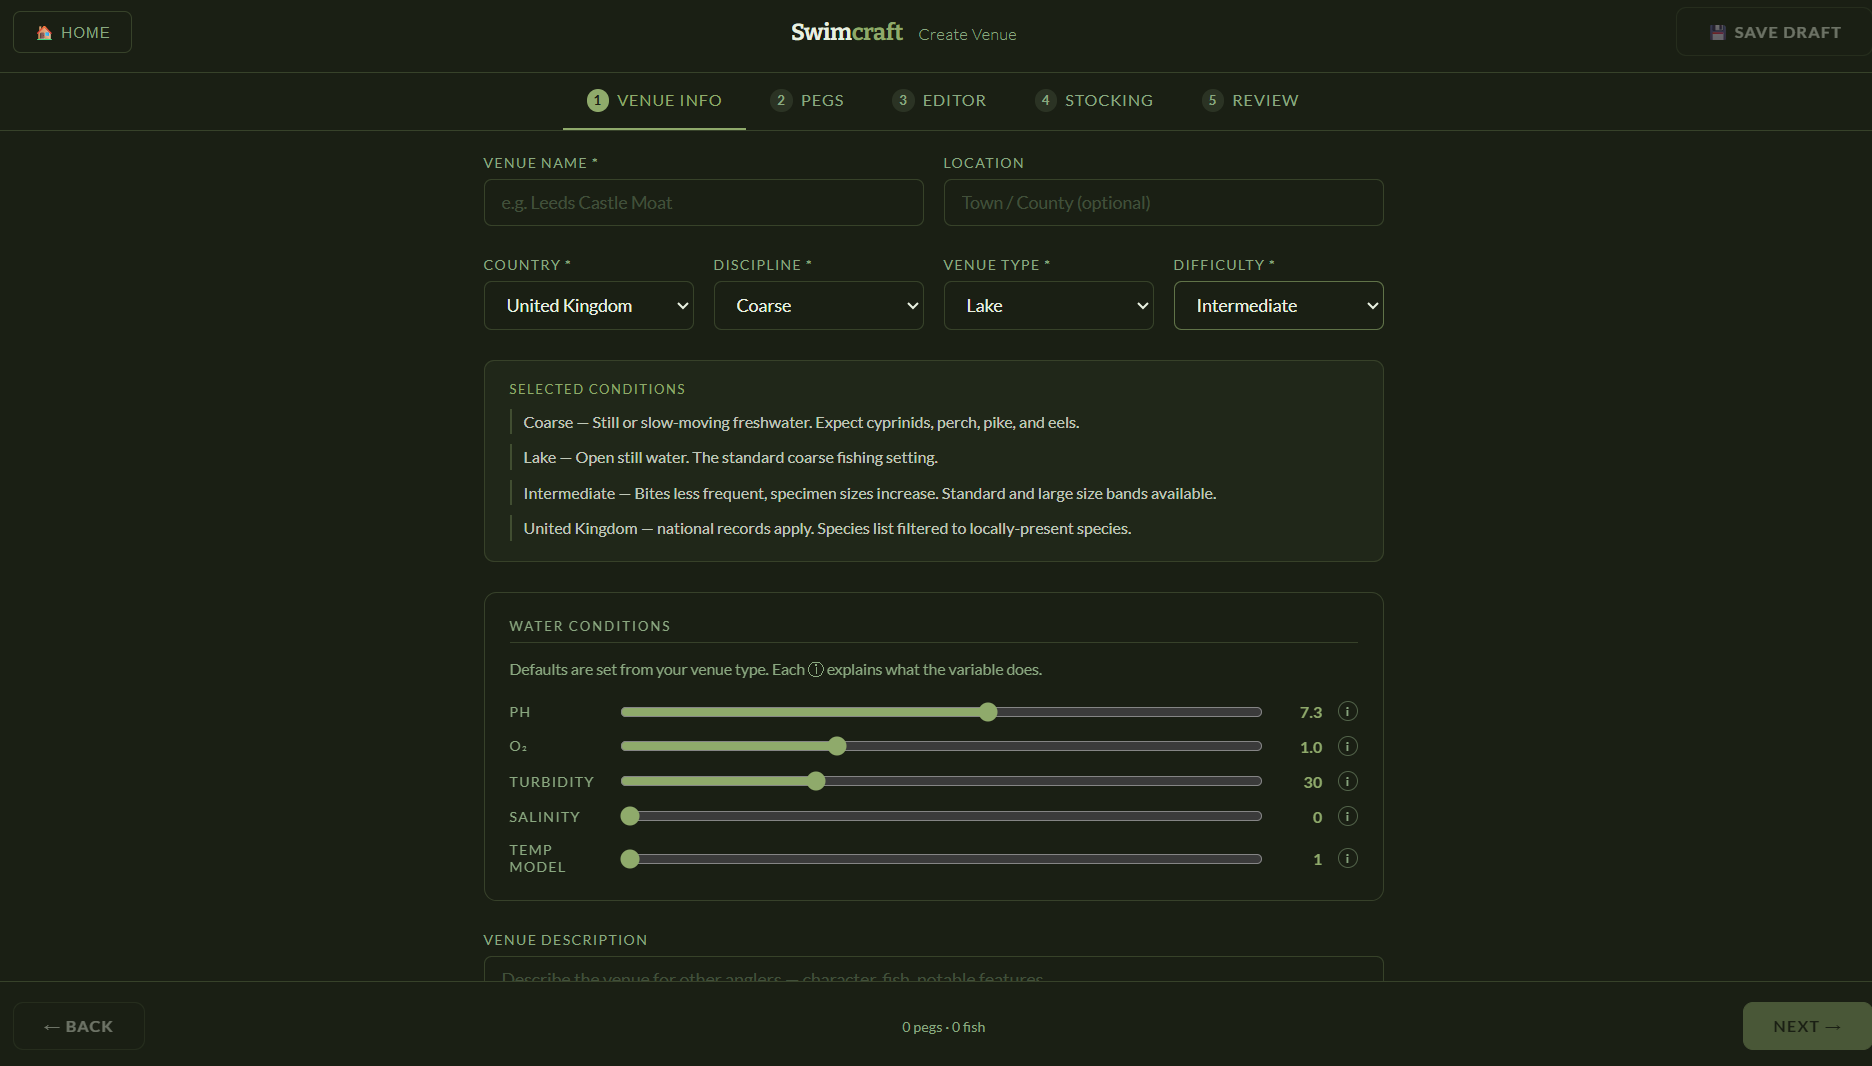The image size is (1872, 1066).
Task: Click the O₂ value 1.0
Action: [1310, 748]
